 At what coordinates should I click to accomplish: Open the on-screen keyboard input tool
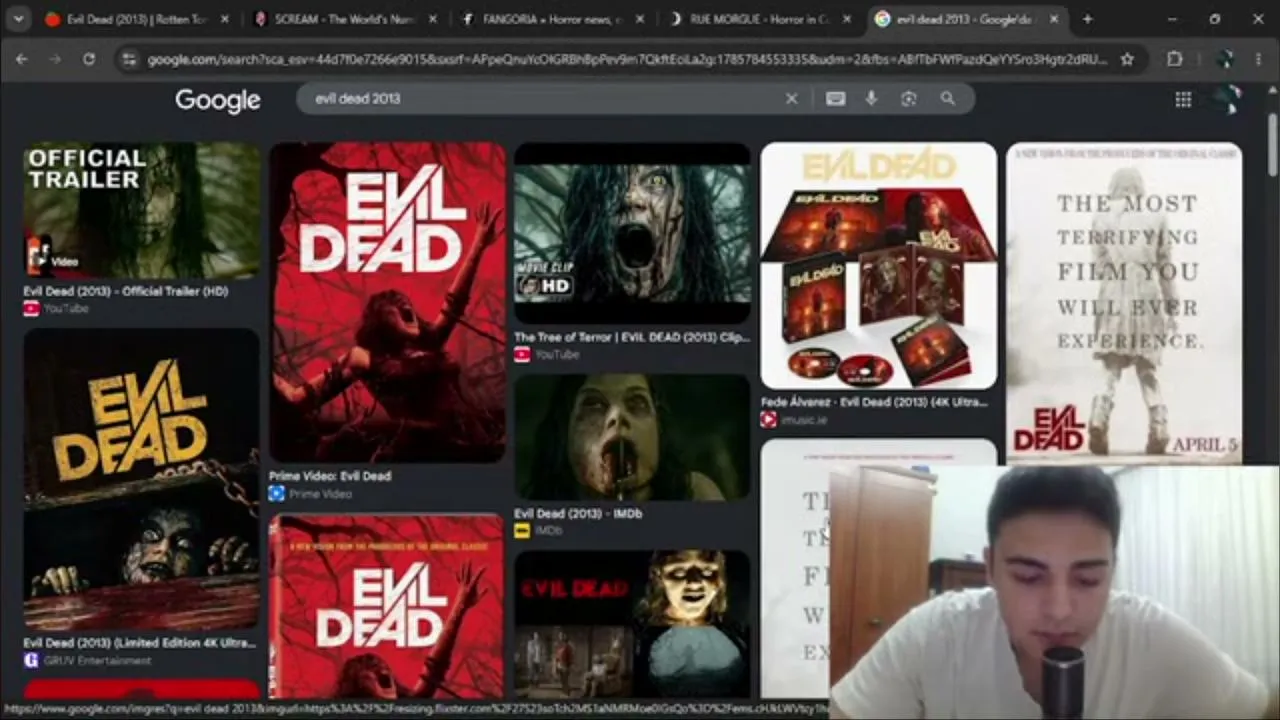click(835, 99)
